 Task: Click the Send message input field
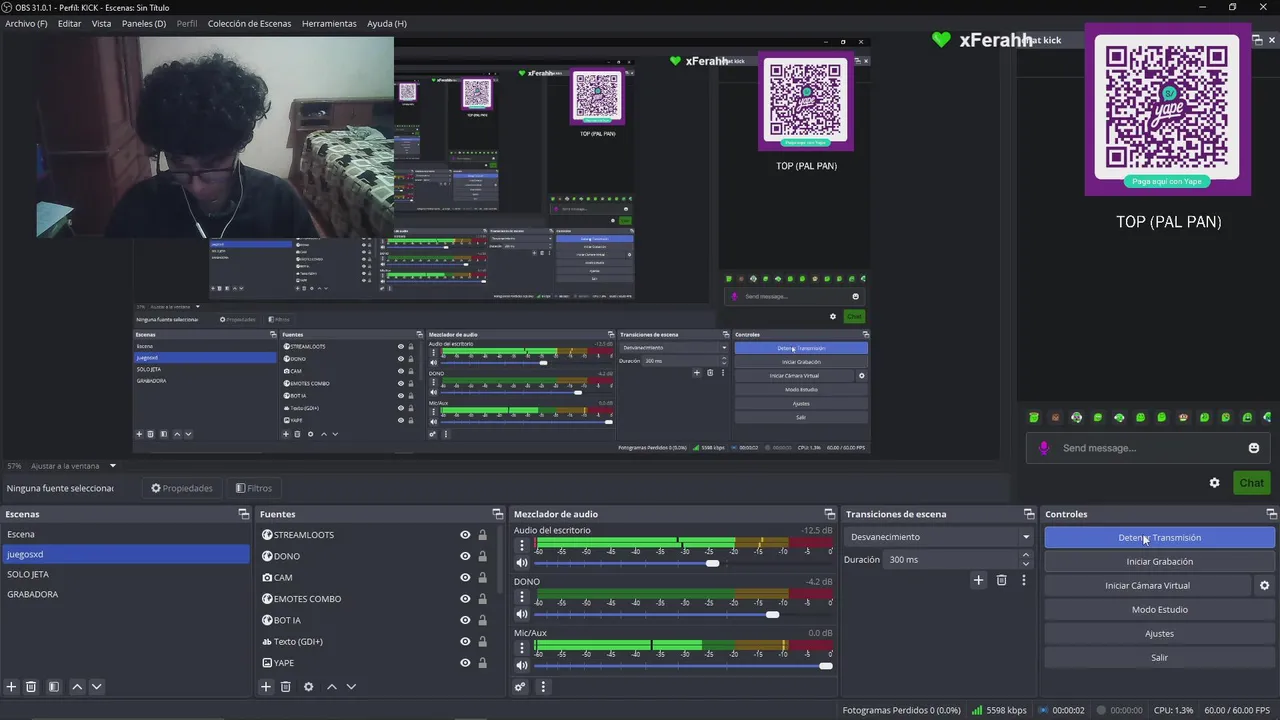coord(1147,448)
